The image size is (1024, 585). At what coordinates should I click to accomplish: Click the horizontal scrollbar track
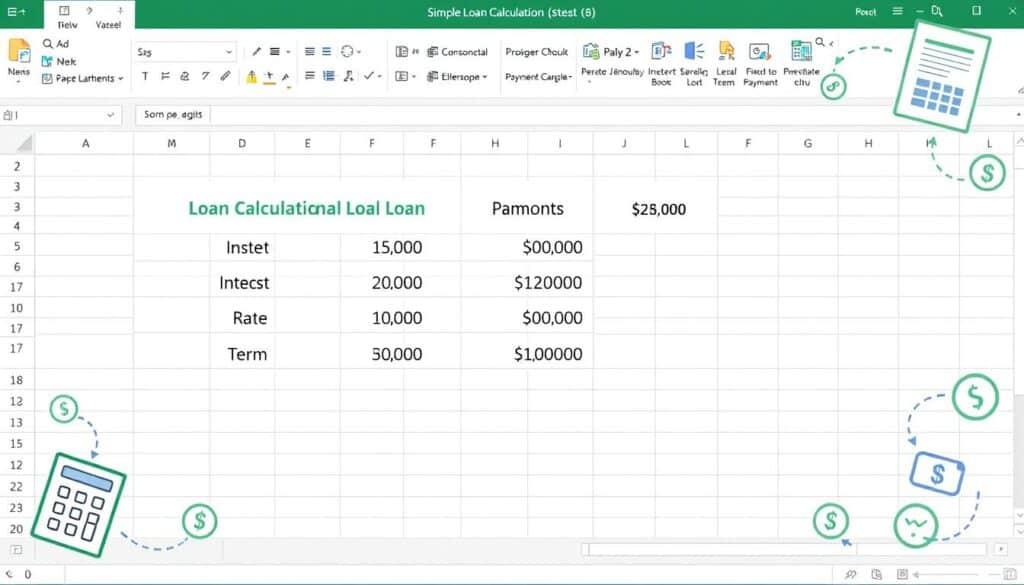(784, 549)
